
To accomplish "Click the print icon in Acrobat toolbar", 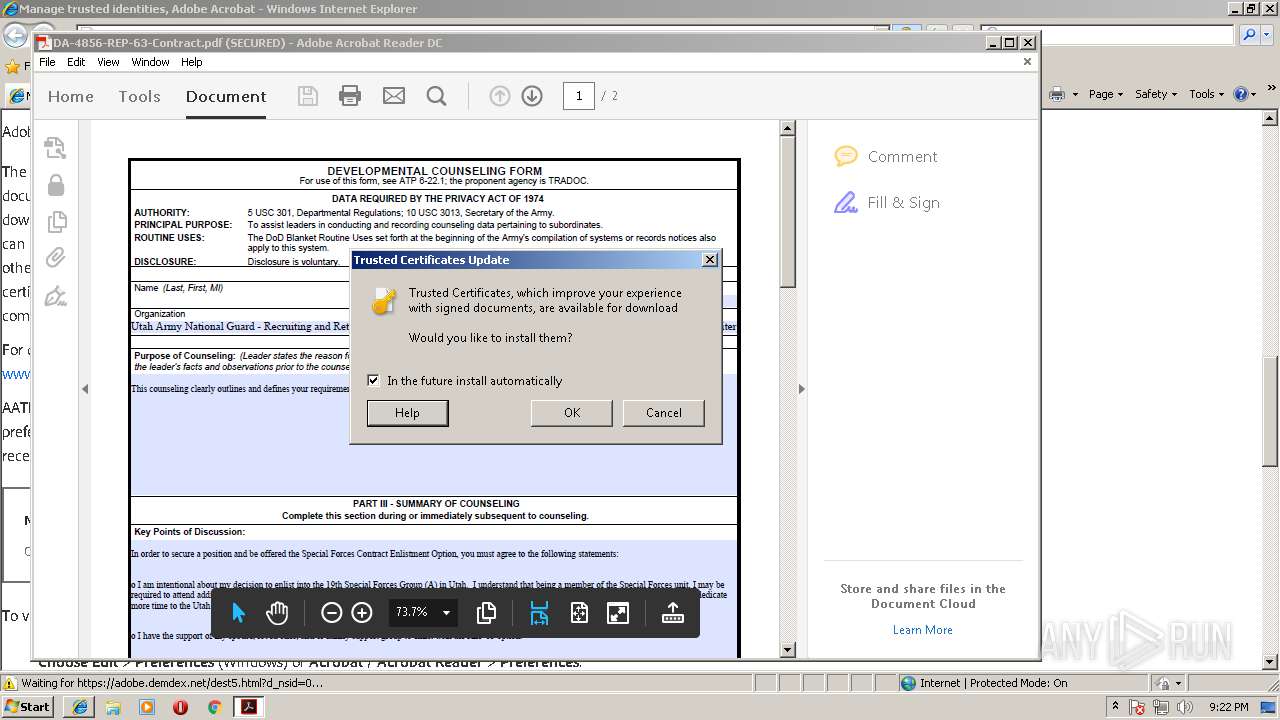I will [x=350, y=96].
